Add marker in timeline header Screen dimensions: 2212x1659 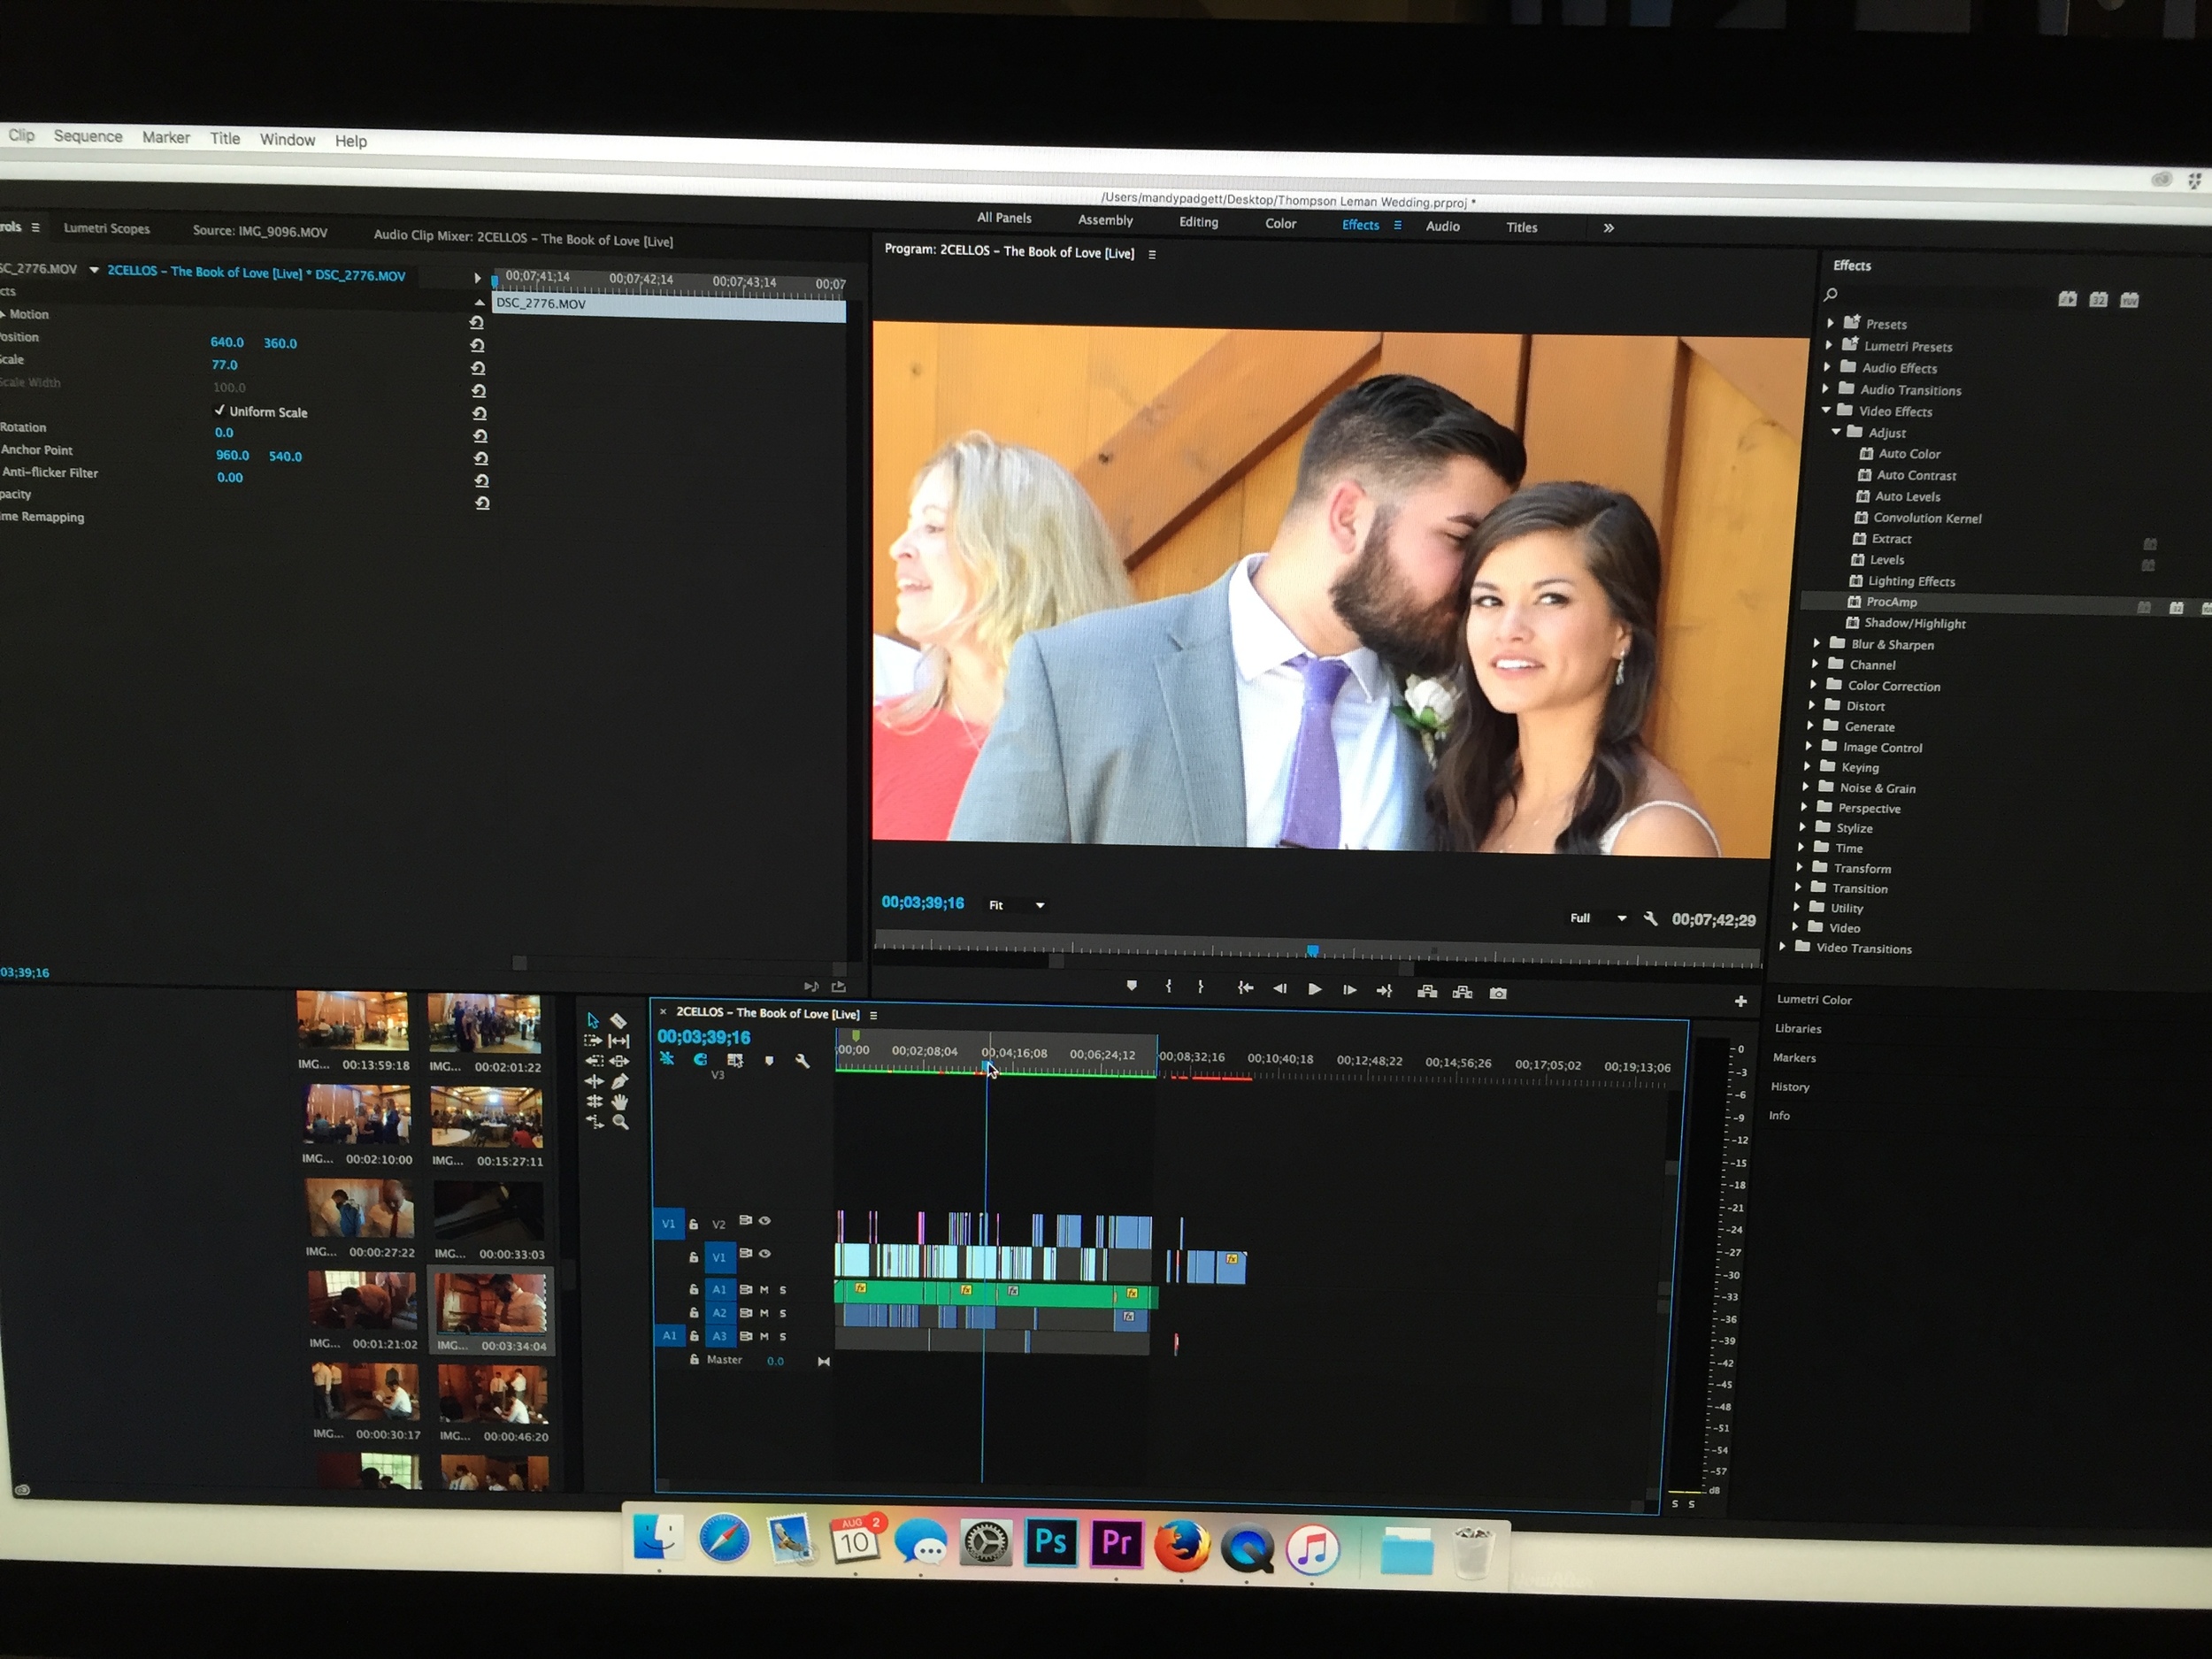point(769,1061)
